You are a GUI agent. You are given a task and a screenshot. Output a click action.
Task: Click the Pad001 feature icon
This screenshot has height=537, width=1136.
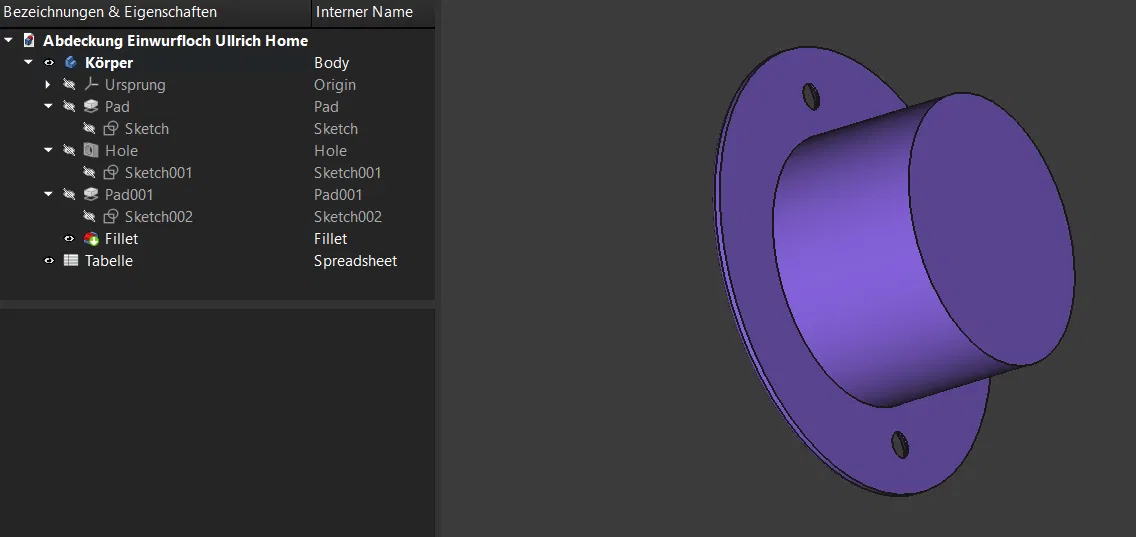click(91, 195)
